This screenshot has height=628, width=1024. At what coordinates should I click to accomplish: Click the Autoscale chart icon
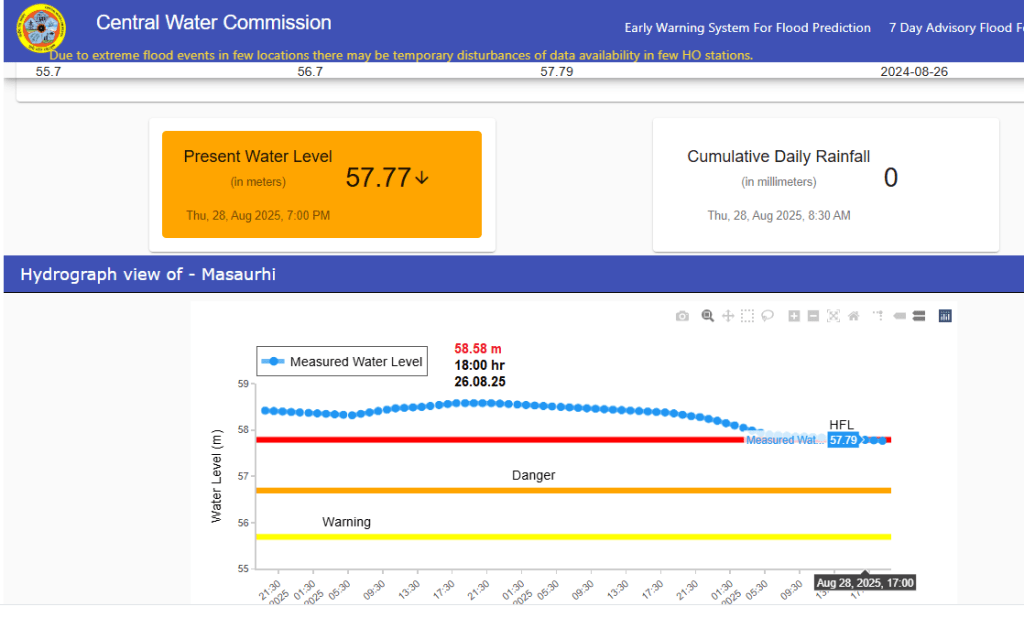[833, 316]
